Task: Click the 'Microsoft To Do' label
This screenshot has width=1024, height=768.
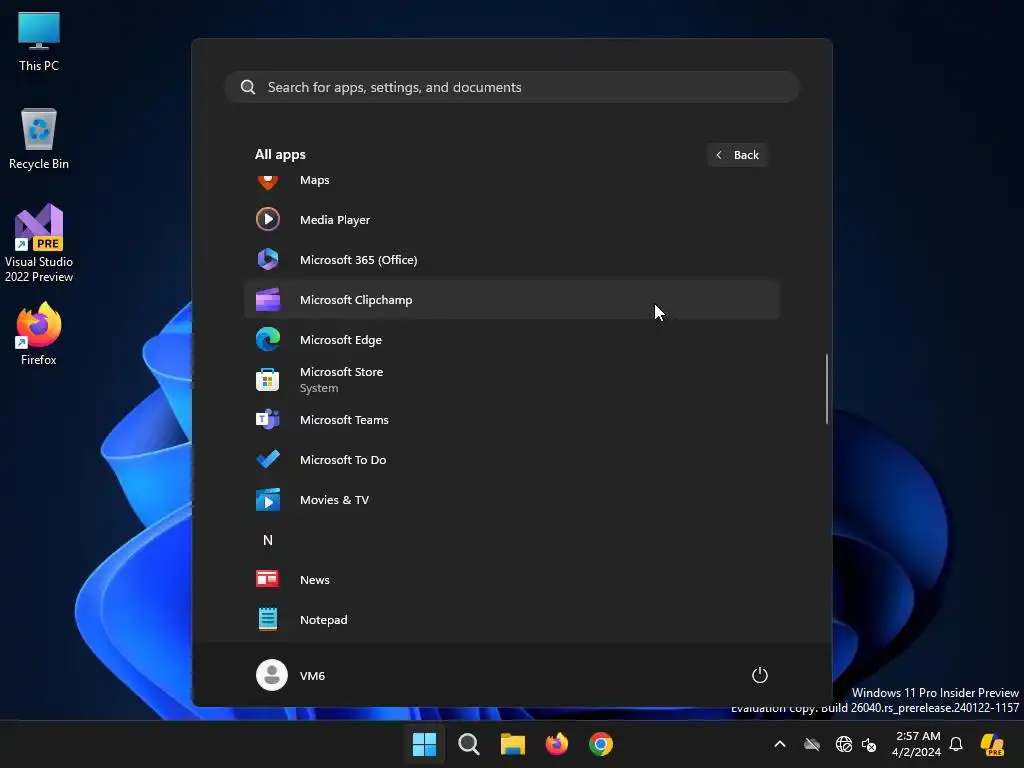Action: (x=343, y=460)
